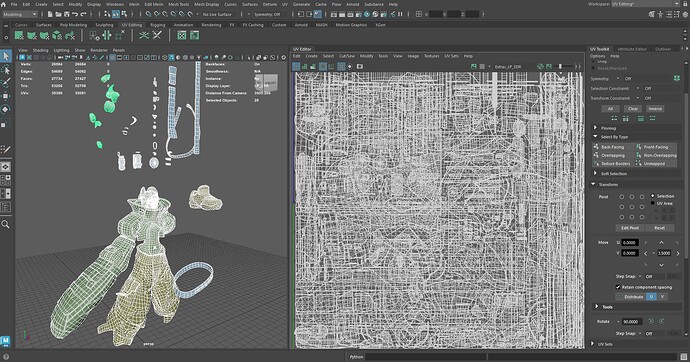Switch to the Attribute Editor tab

[632, 49]
